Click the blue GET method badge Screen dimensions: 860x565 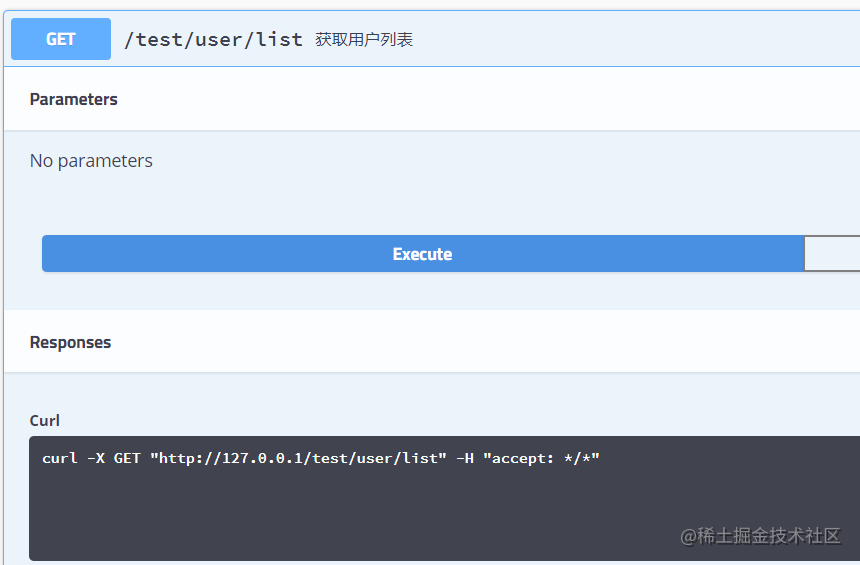point(61,39)
